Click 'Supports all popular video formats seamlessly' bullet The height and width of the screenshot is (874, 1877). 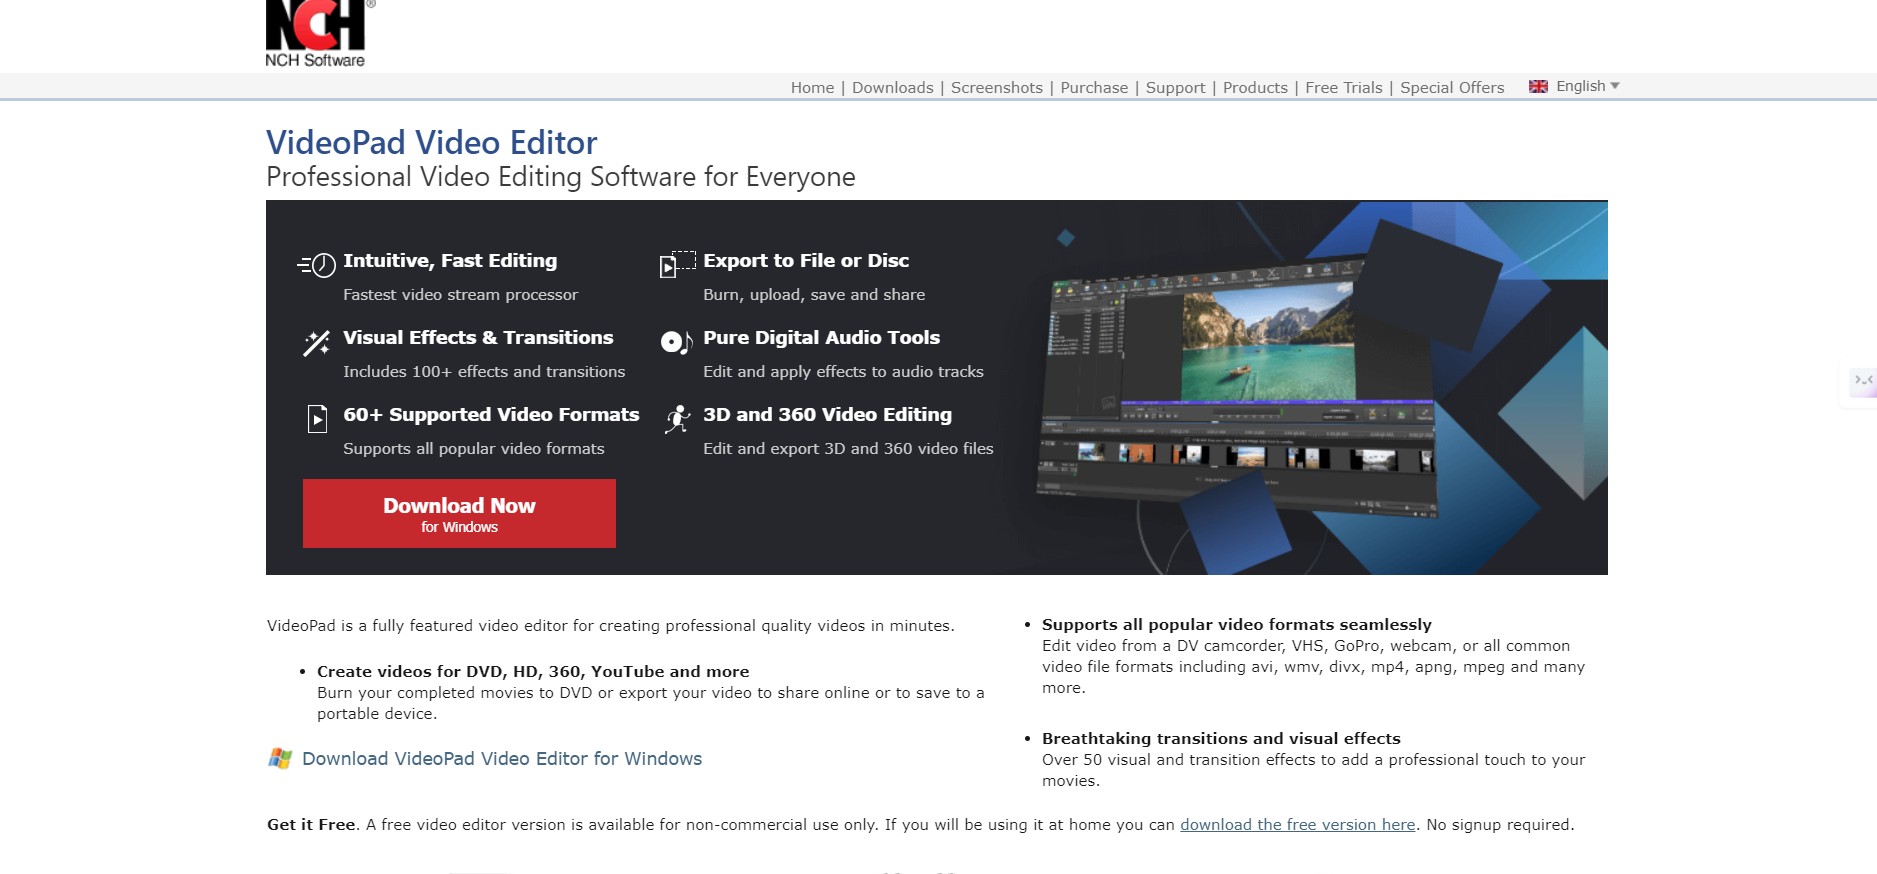pos(1237,625)
